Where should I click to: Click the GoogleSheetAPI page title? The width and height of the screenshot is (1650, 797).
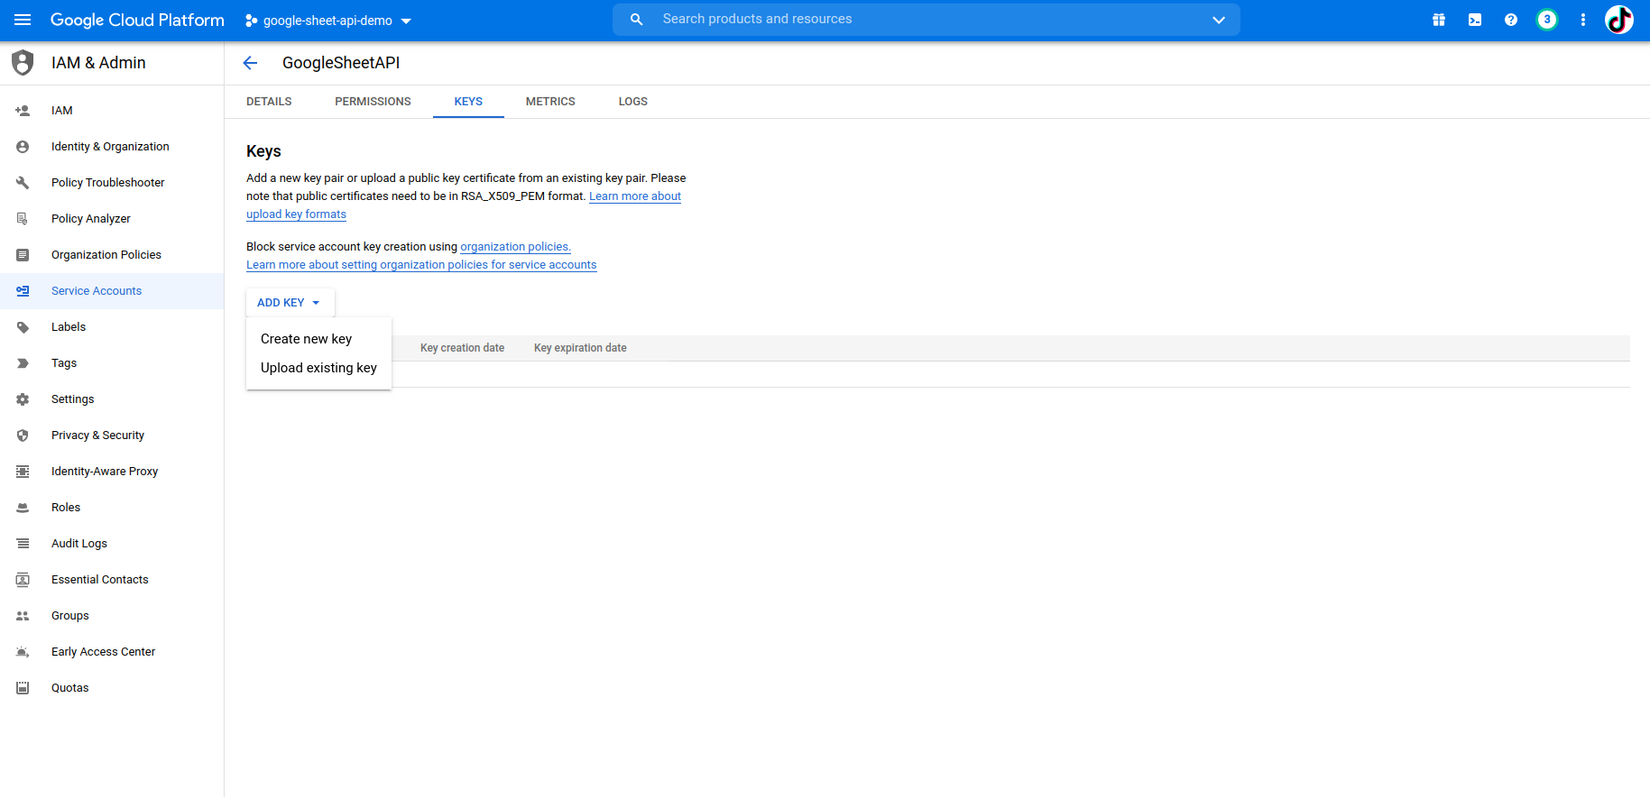341,63
